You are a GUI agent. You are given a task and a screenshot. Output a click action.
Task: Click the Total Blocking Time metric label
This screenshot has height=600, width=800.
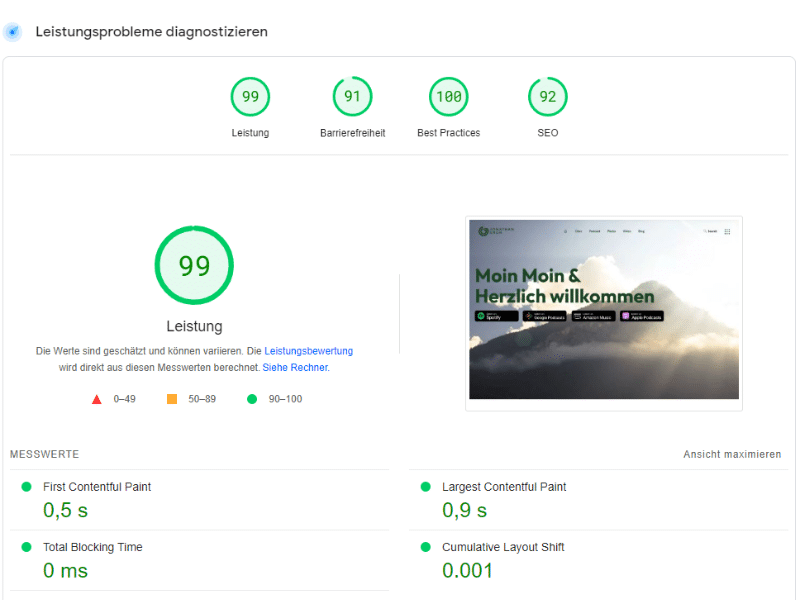pyautogui.click(x=92, y=547)
